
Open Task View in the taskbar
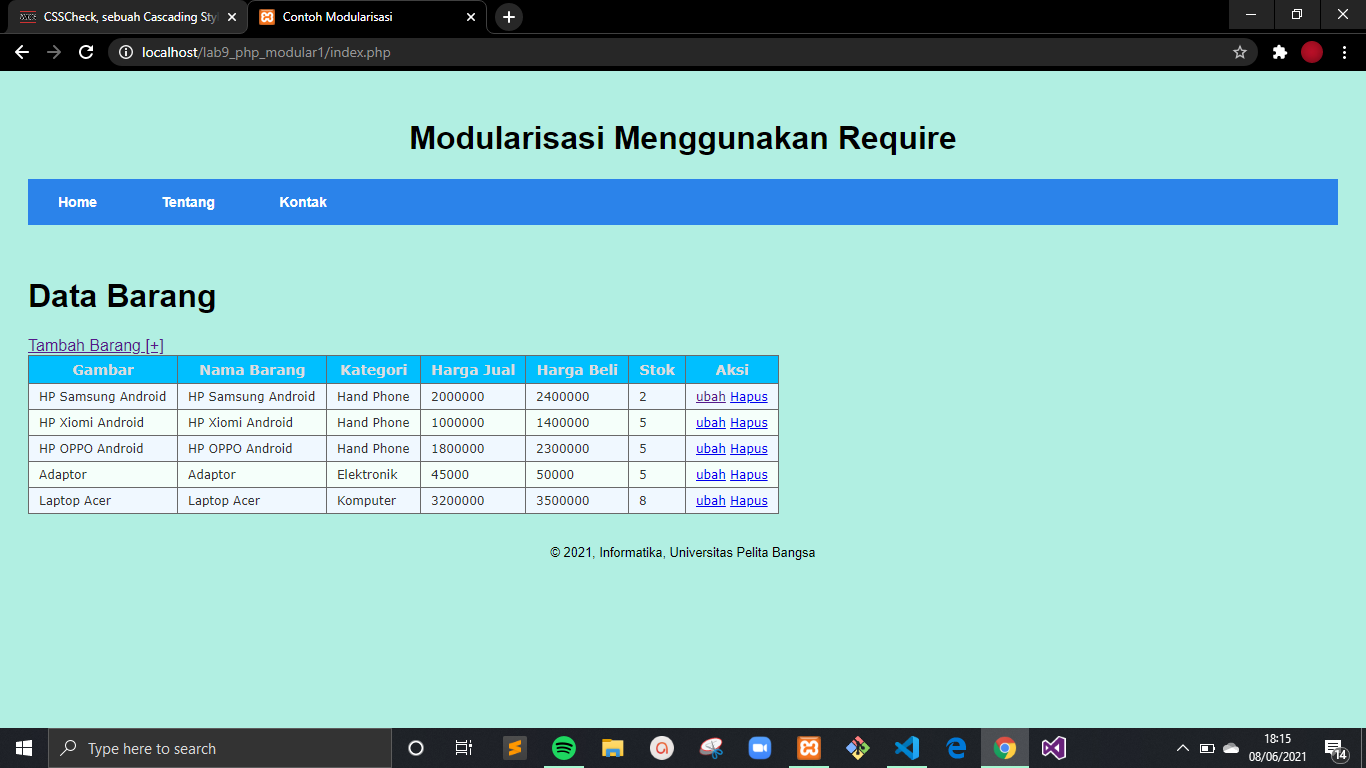coord(463,747)
